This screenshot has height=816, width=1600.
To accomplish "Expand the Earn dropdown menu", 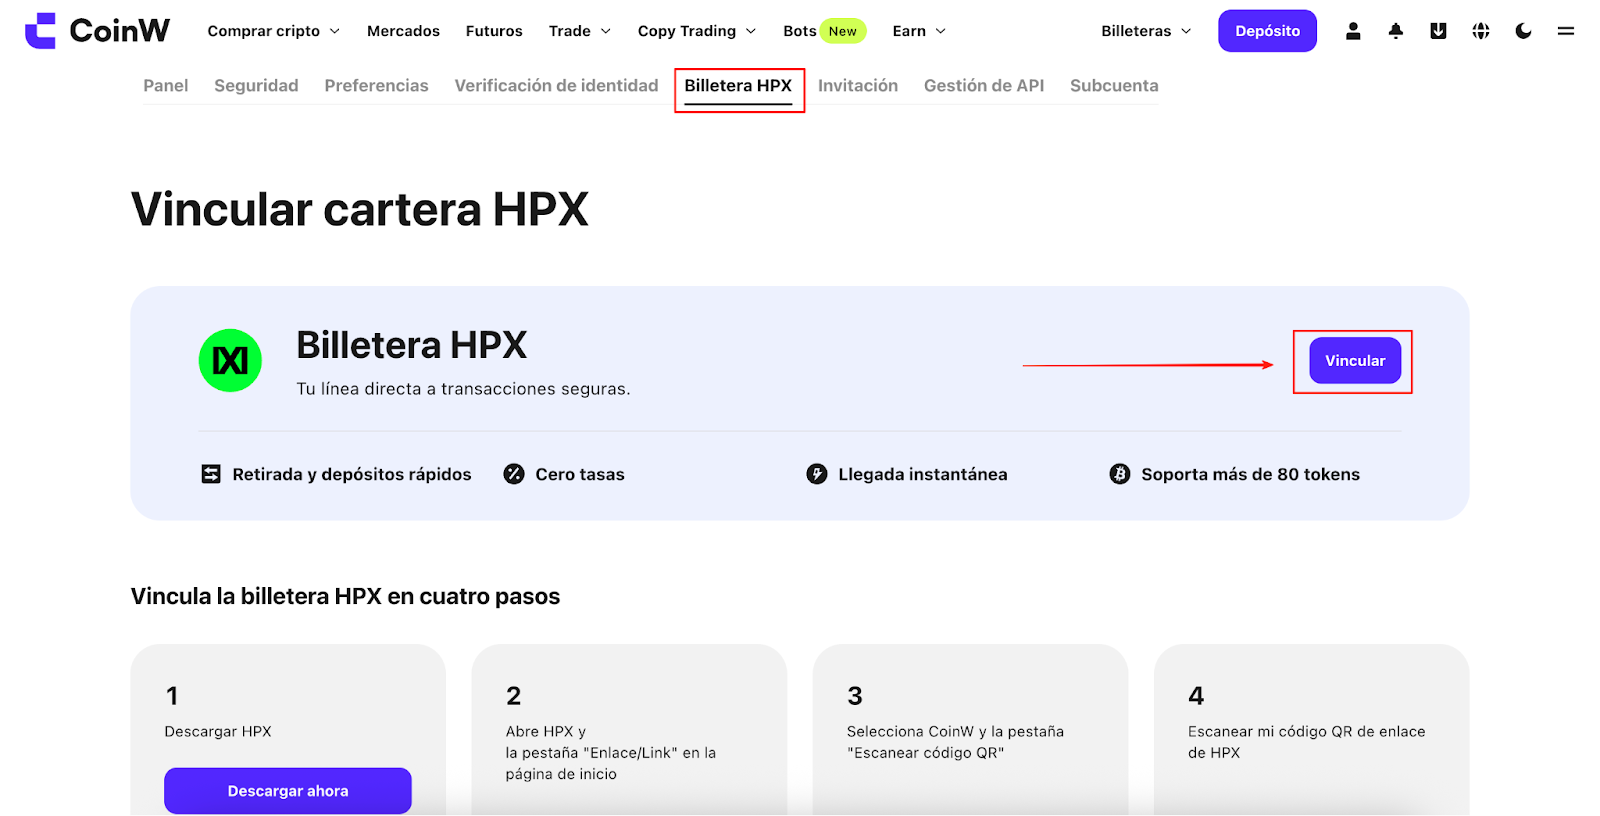I will pos(919,31).
